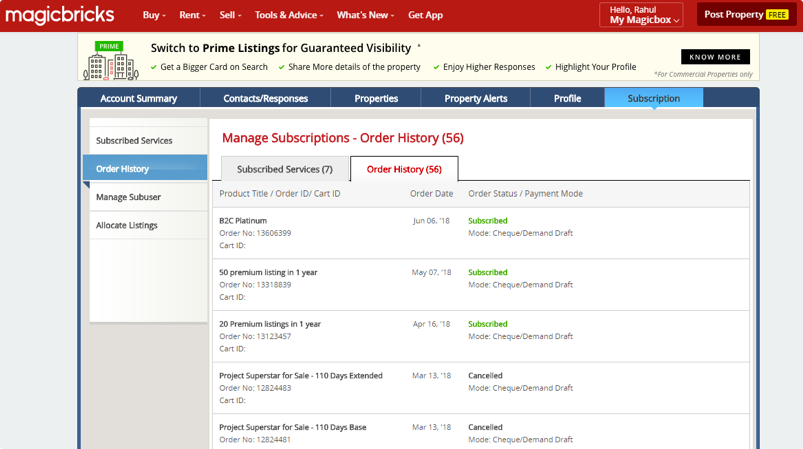
Task: Switch to Subscribed Services (7) tab
Action: tap(284, 169)
